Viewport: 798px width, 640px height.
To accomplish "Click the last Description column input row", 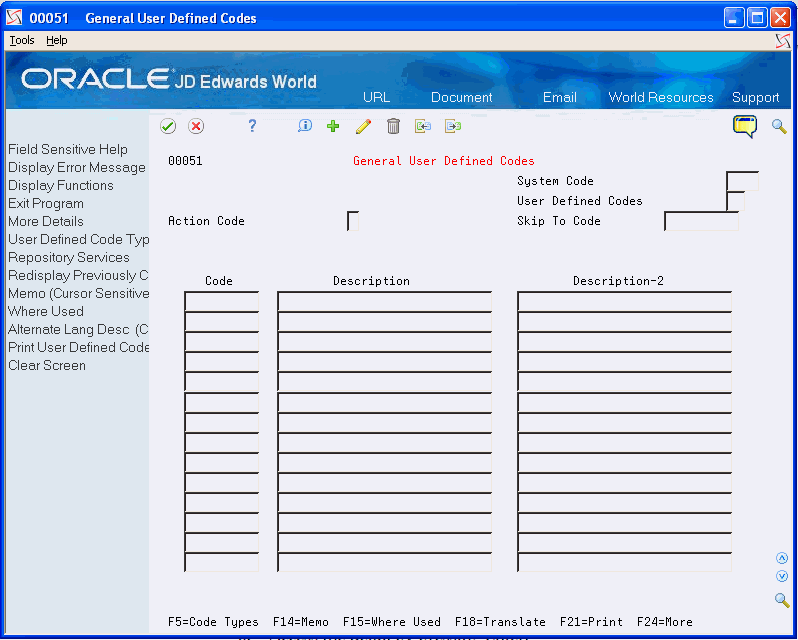I will click(384, 563).
